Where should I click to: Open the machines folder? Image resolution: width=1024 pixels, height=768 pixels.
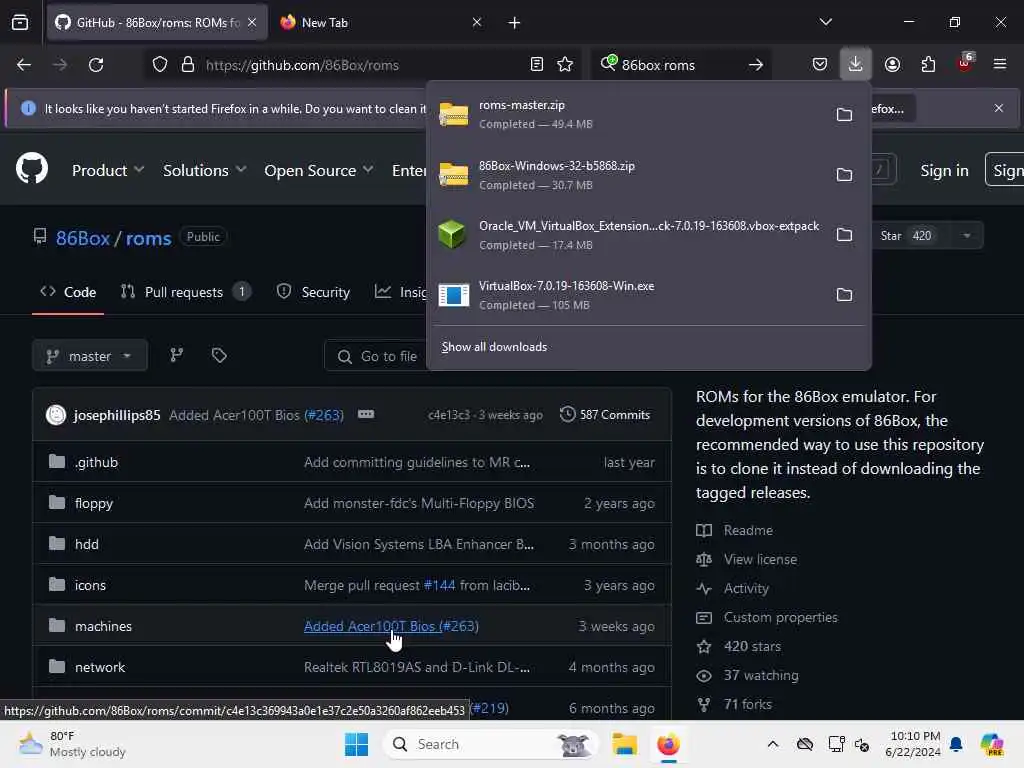[103, 626]
